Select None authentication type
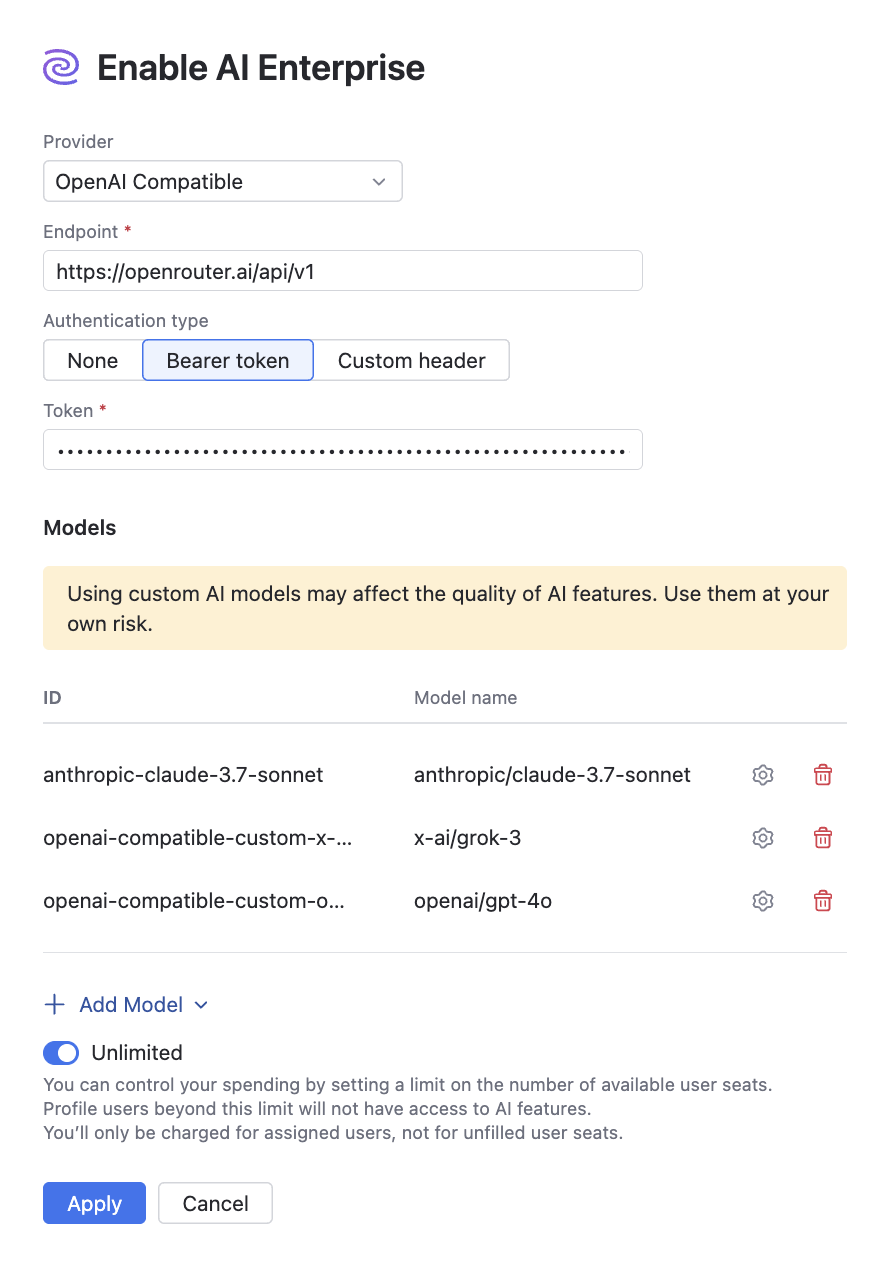The height and width of the screenshot is (1270, 892). (92, 360)
